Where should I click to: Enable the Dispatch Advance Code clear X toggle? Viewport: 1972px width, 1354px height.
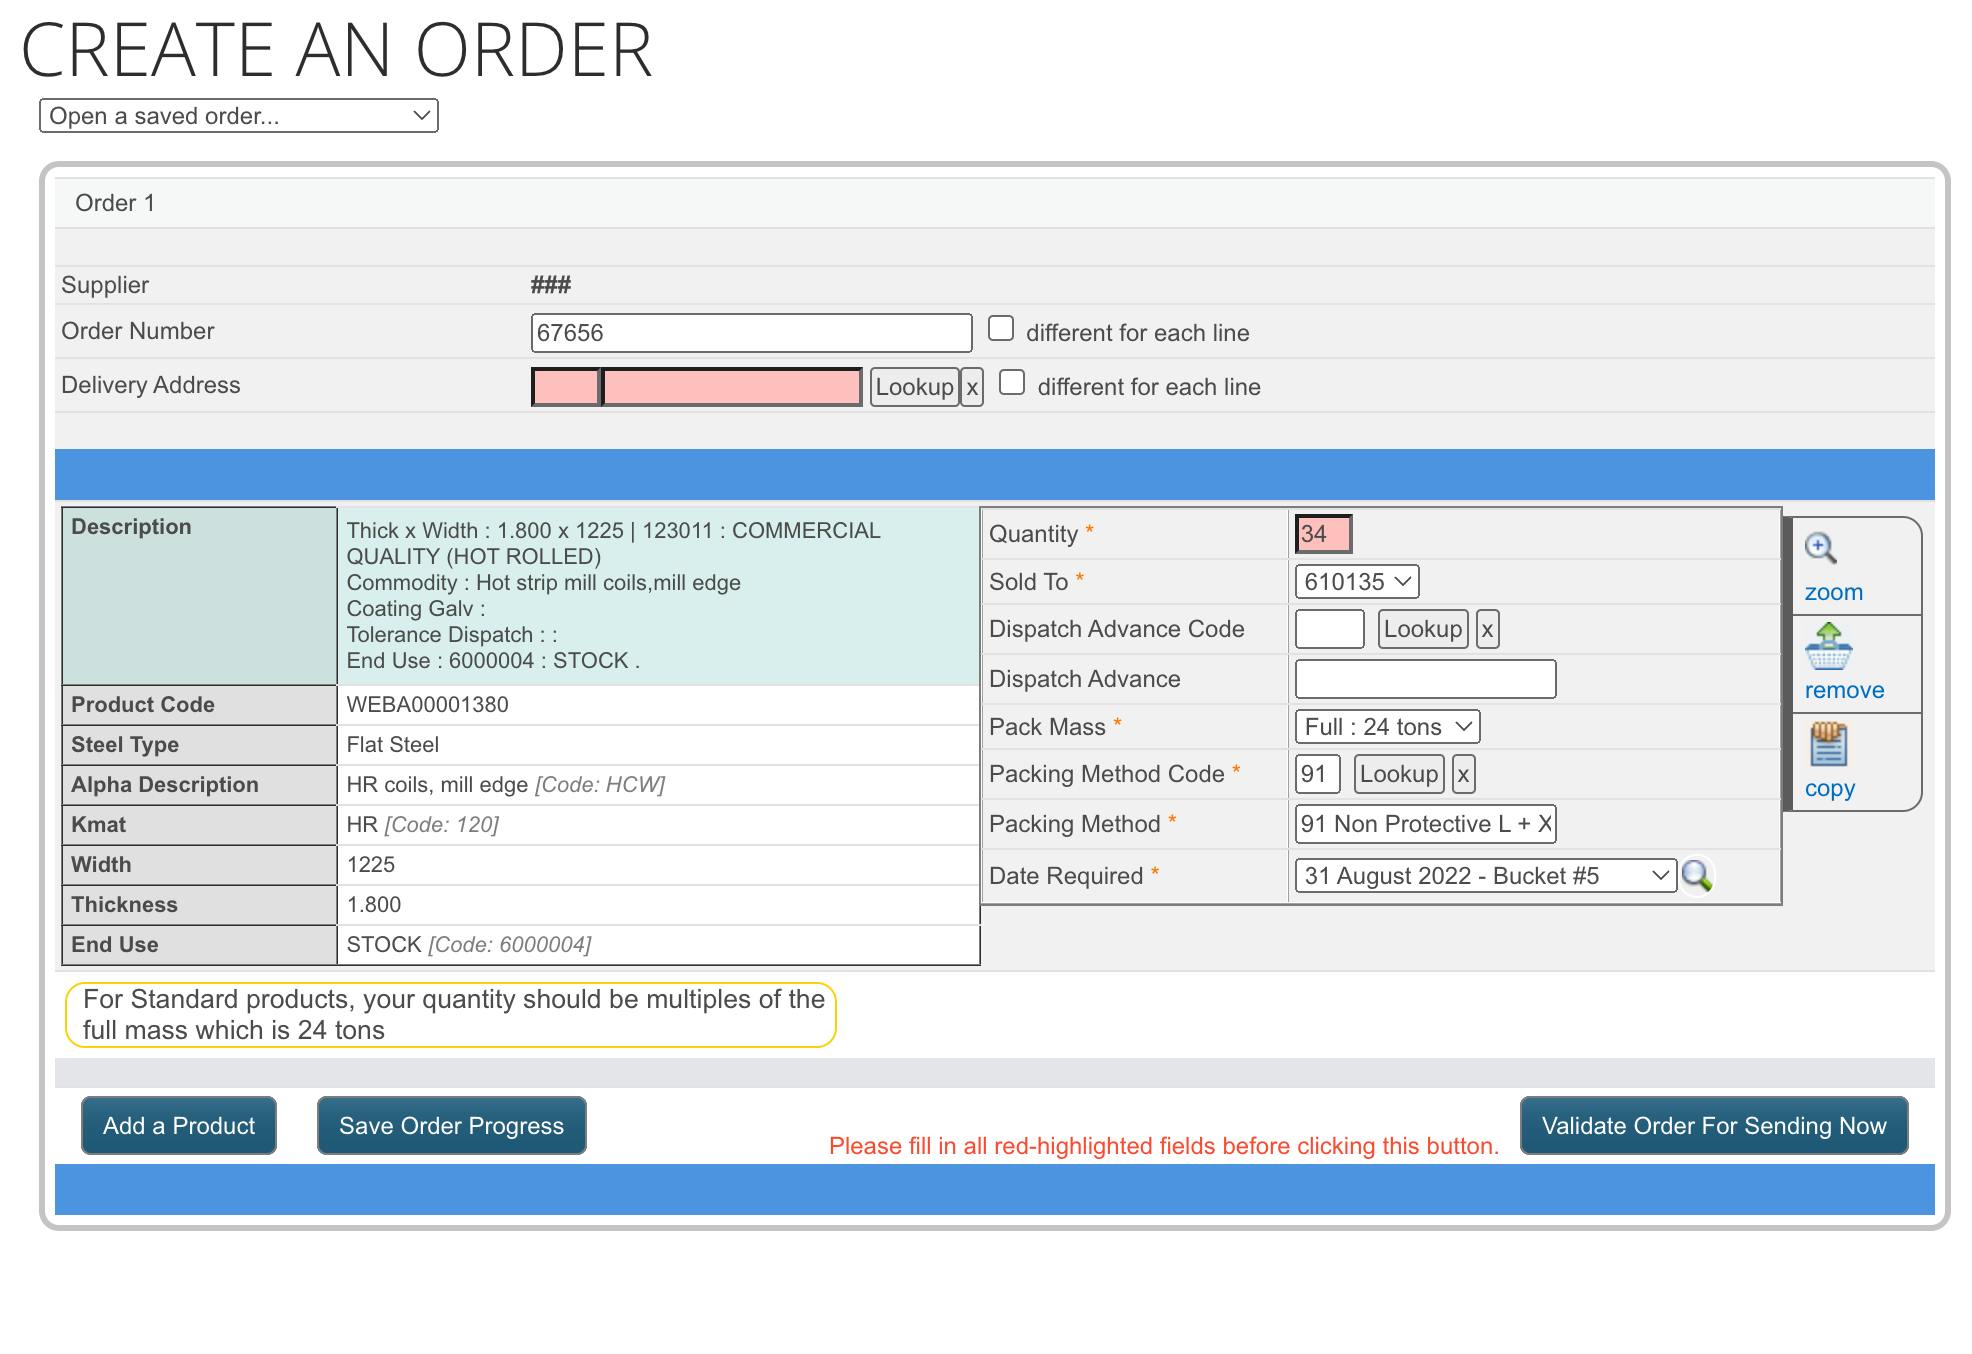point(1486,629)
